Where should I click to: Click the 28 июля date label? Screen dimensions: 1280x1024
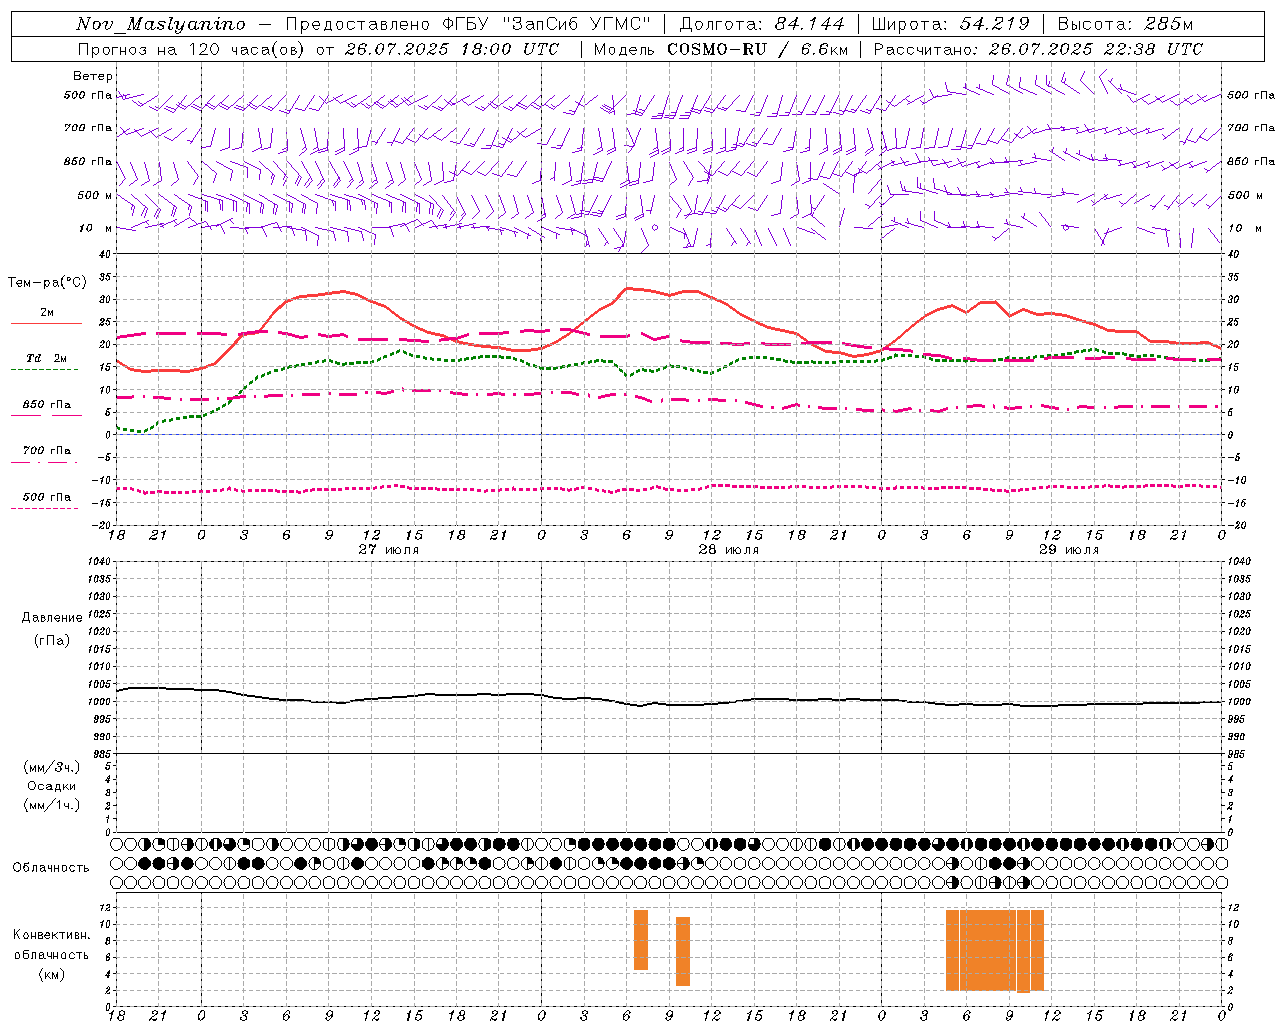click(x=729, y=550)
